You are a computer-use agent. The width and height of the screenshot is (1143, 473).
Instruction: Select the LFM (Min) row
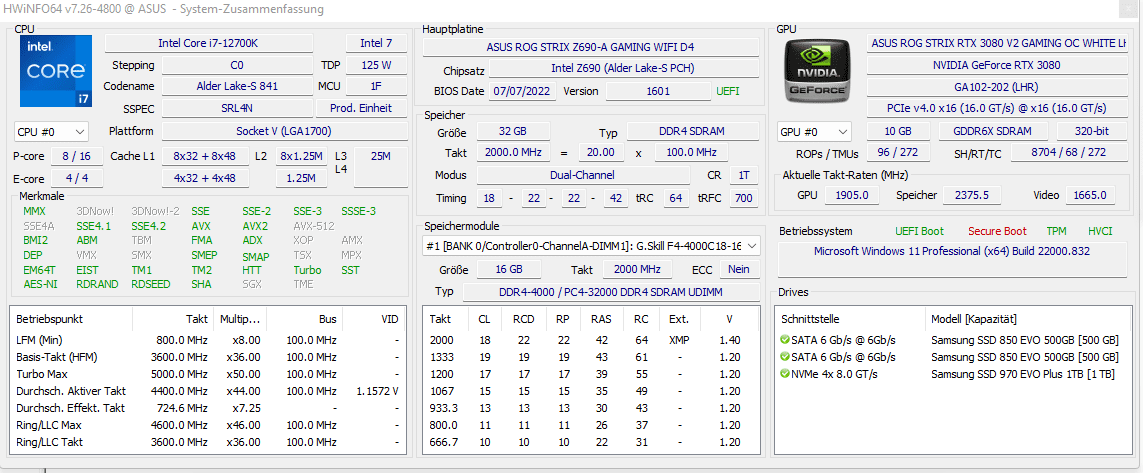(x=208, y=340)
